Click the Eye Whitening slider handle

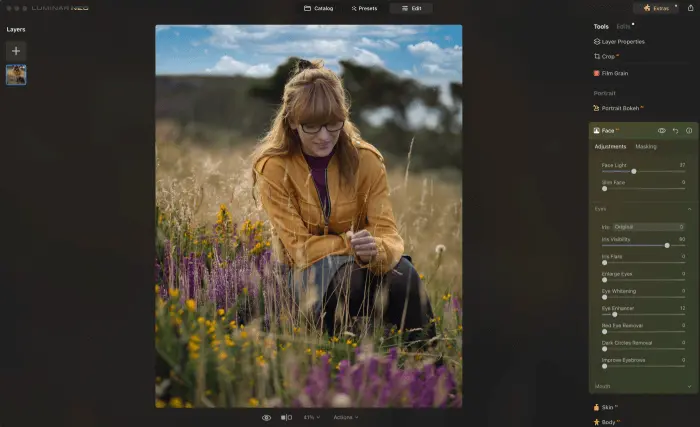pos(604,297)
